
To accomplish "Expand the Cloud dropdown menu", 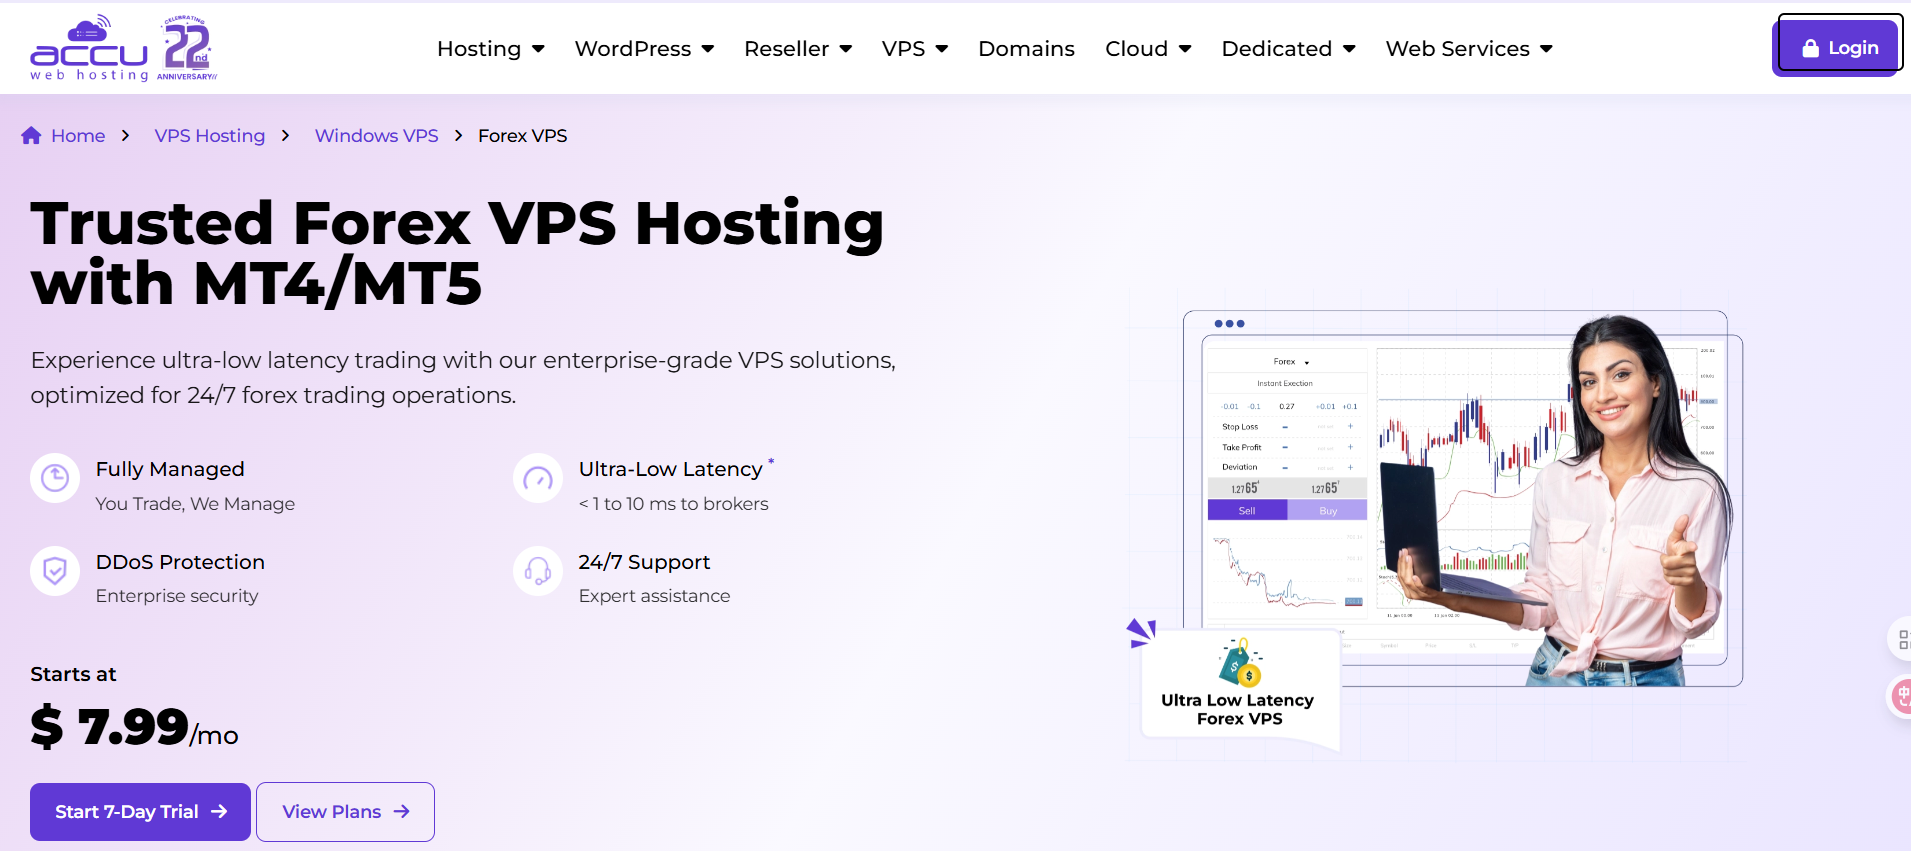I will tap(1148, 48).
